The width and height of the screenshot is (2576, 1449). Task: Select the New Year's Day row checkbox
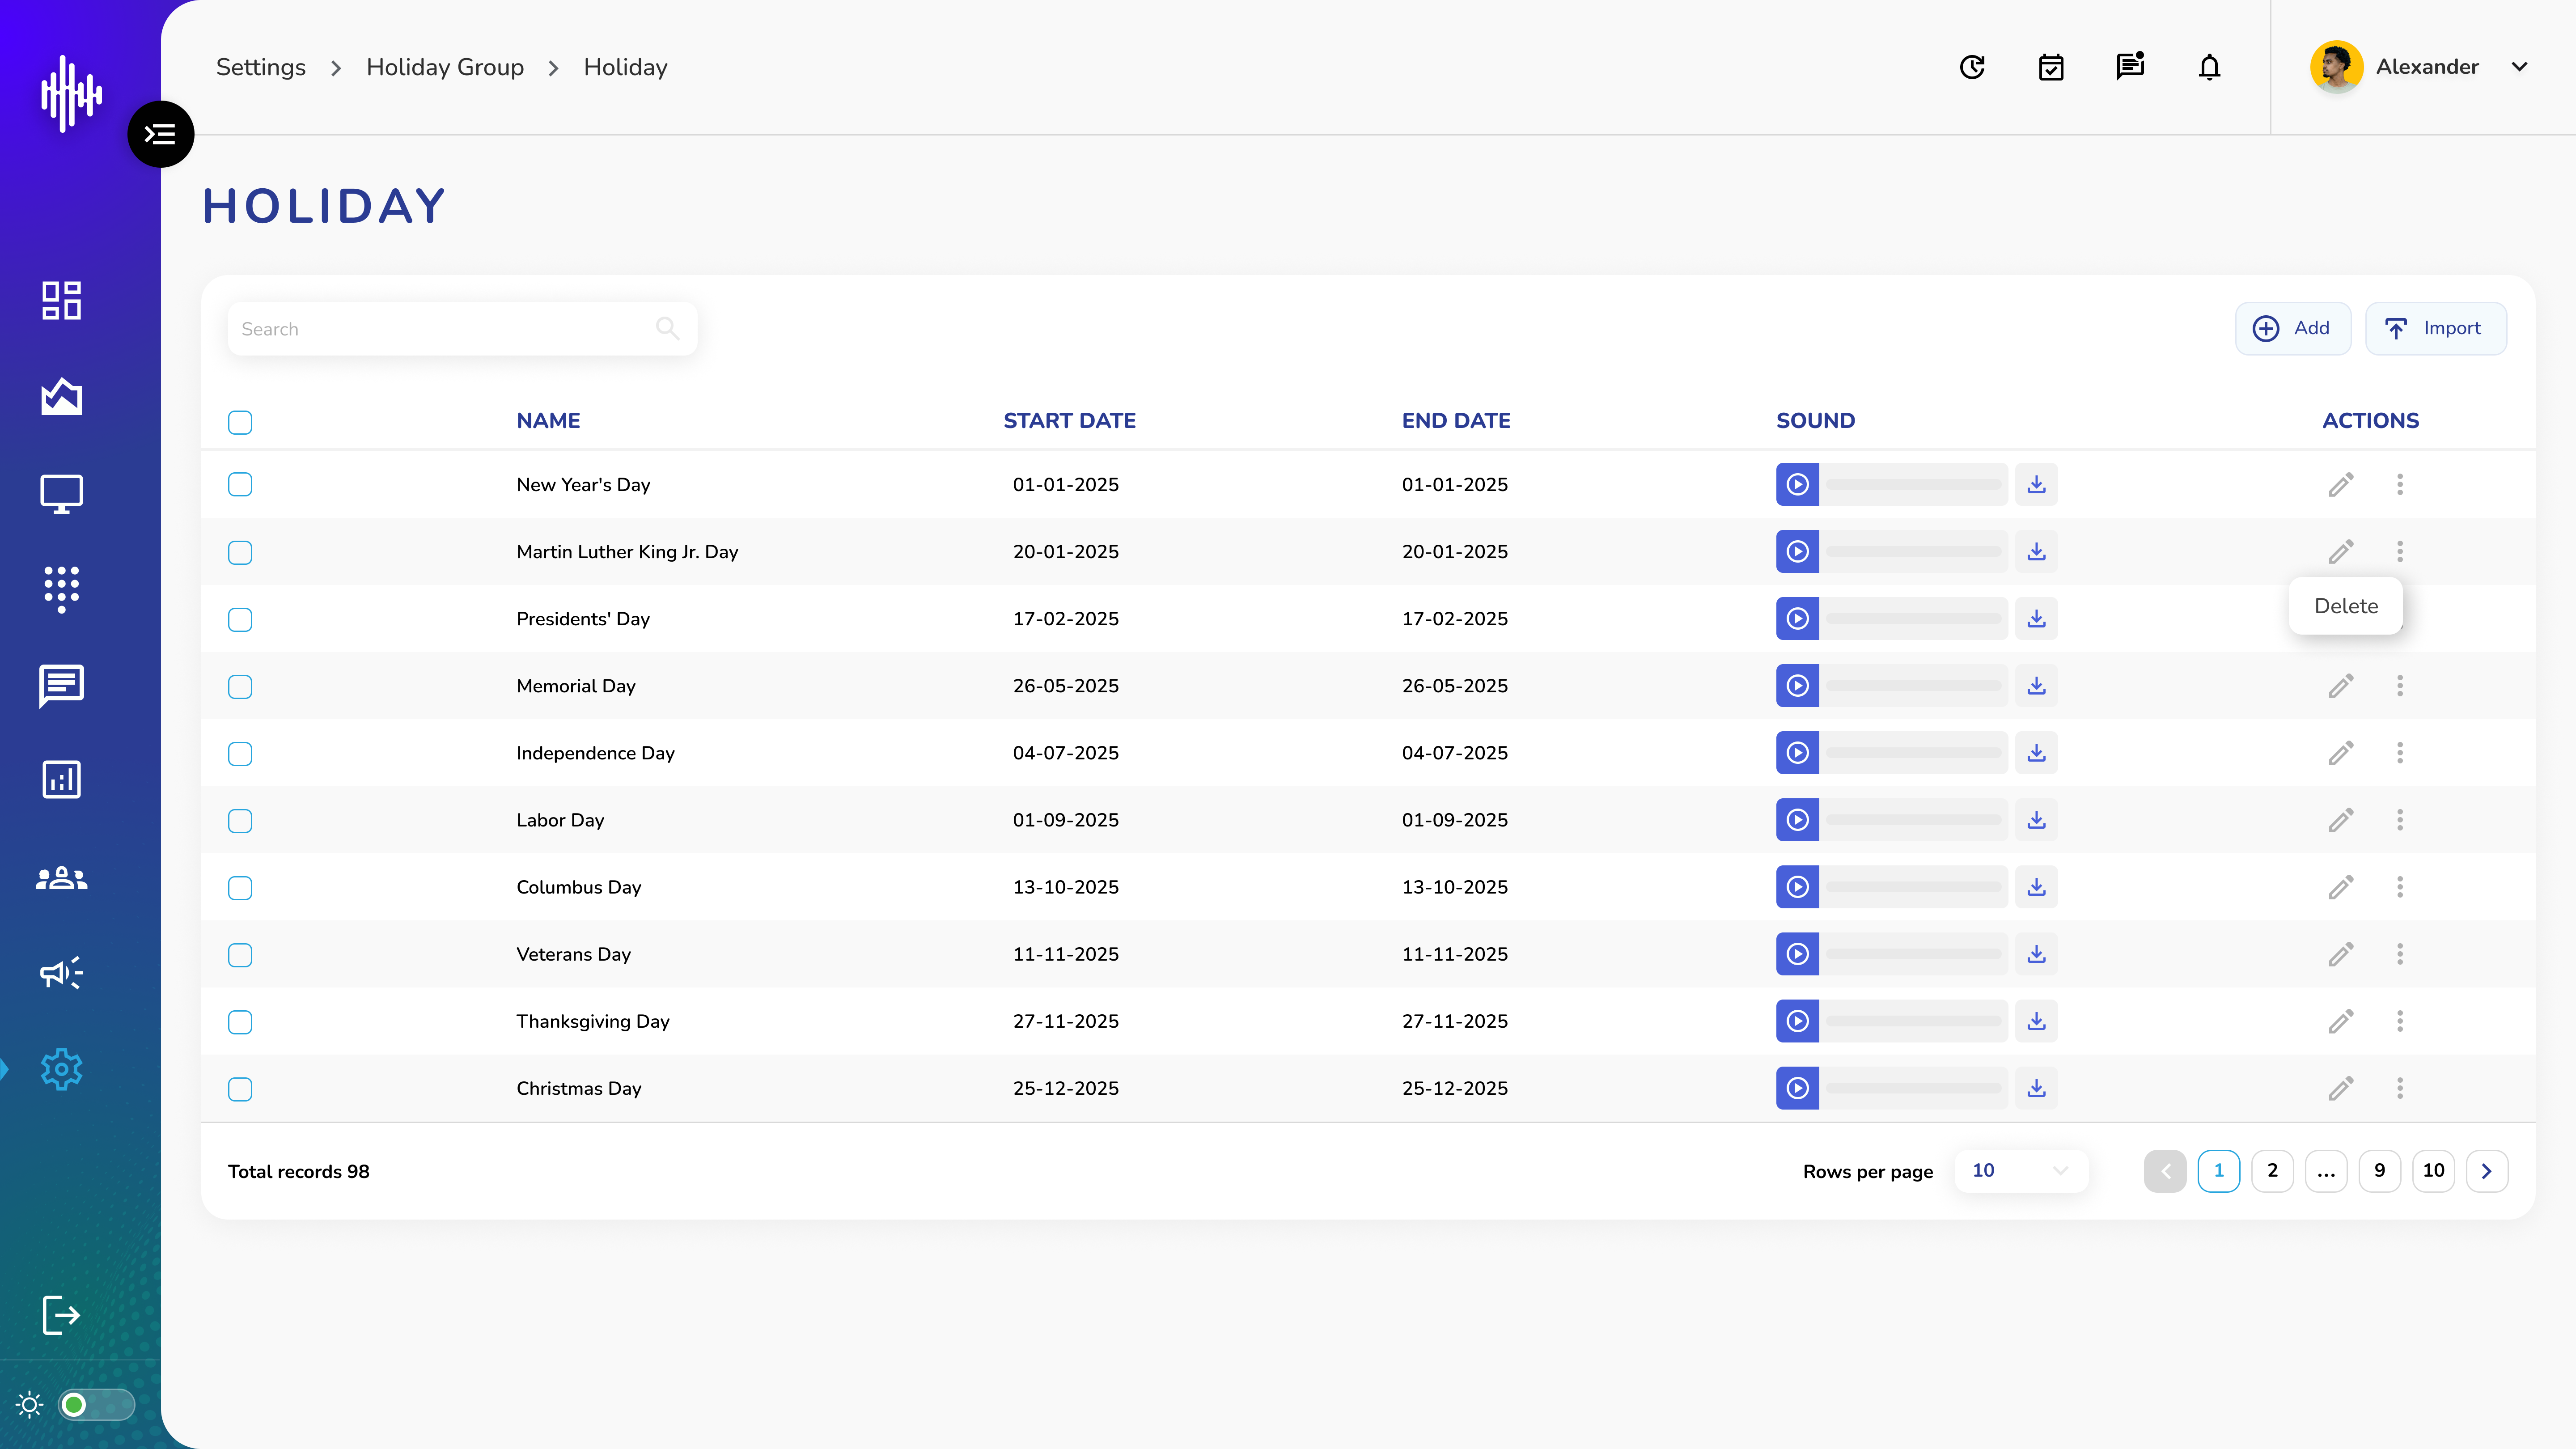click(x=240, y=484)
